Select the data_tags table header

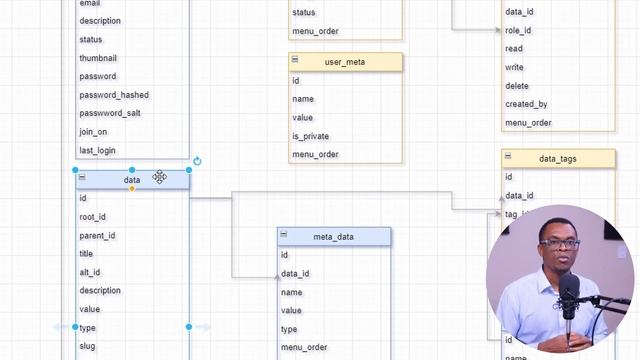[558, 159]
